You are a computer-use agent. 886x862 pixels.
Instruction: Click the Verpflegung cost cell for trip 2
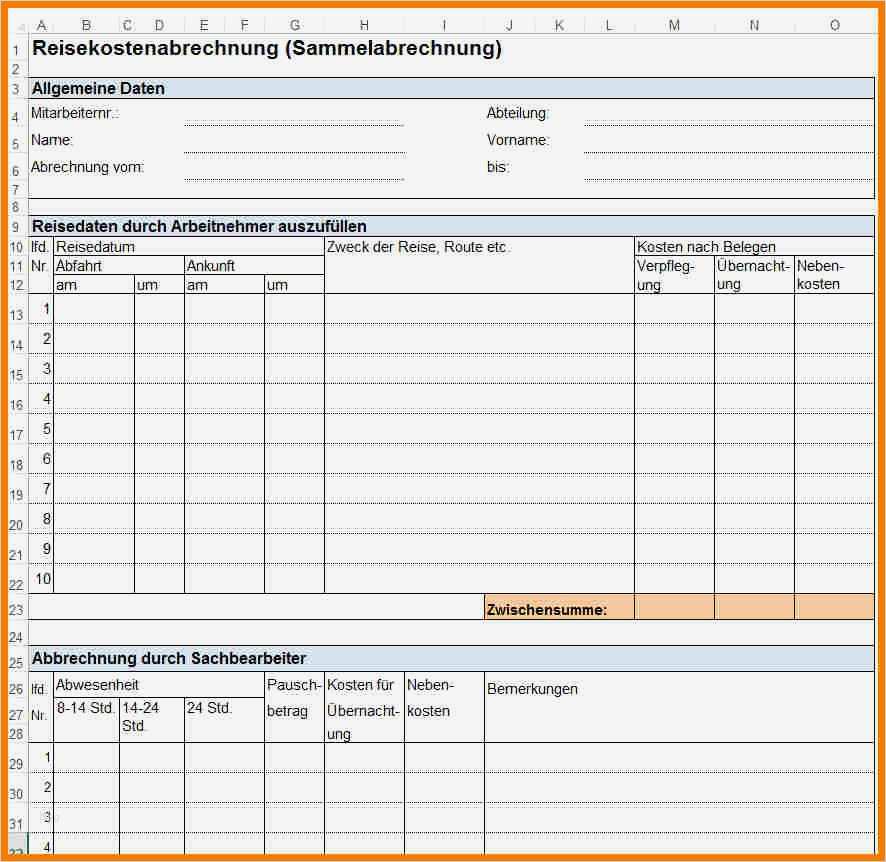click(x=675, y=339)
